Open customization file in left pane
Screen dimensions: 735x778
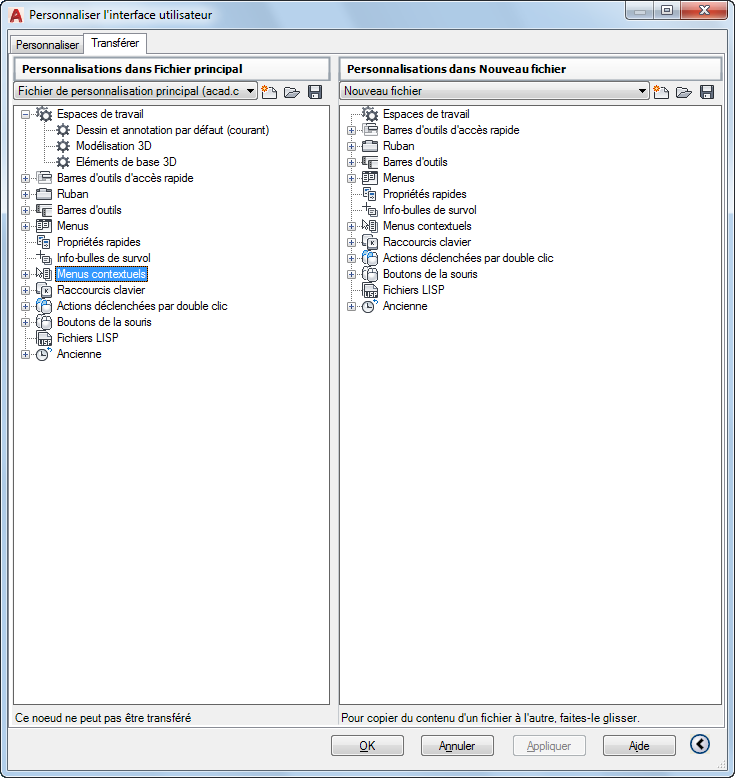click(x=292, y=92)
